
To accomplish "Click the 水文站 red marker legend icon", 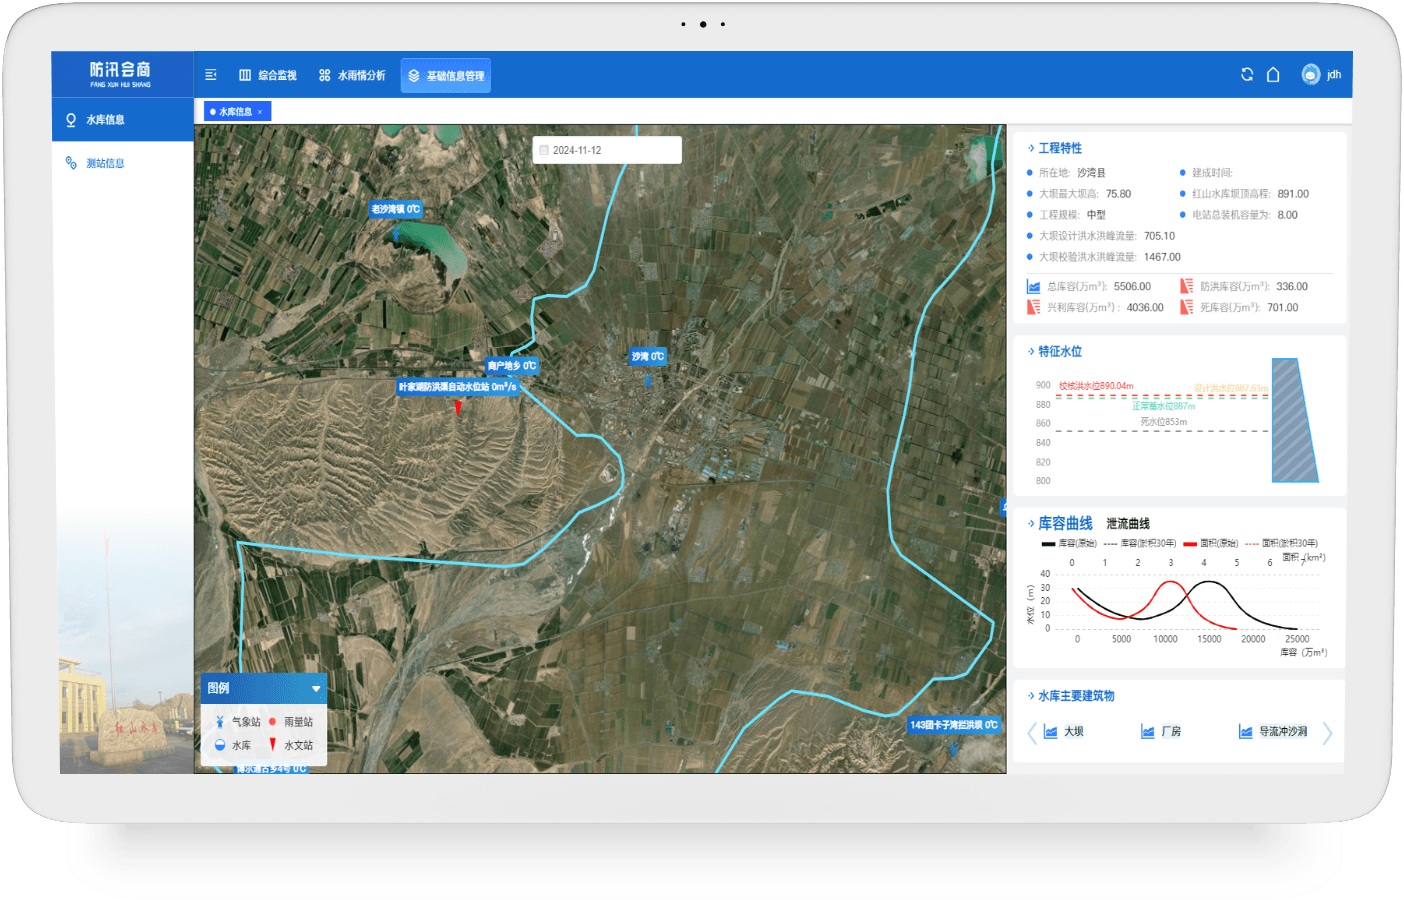I will [272, 744].
